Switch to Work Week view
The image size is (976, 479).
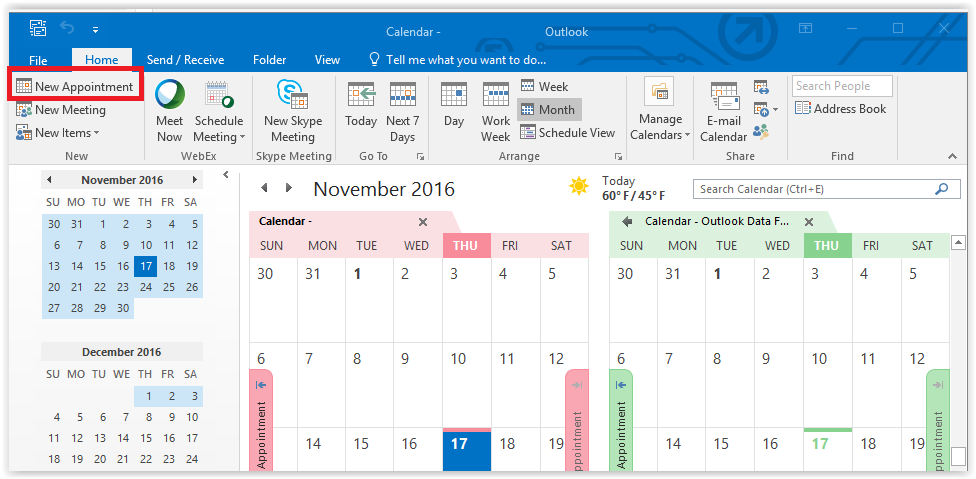pos(495,111)
